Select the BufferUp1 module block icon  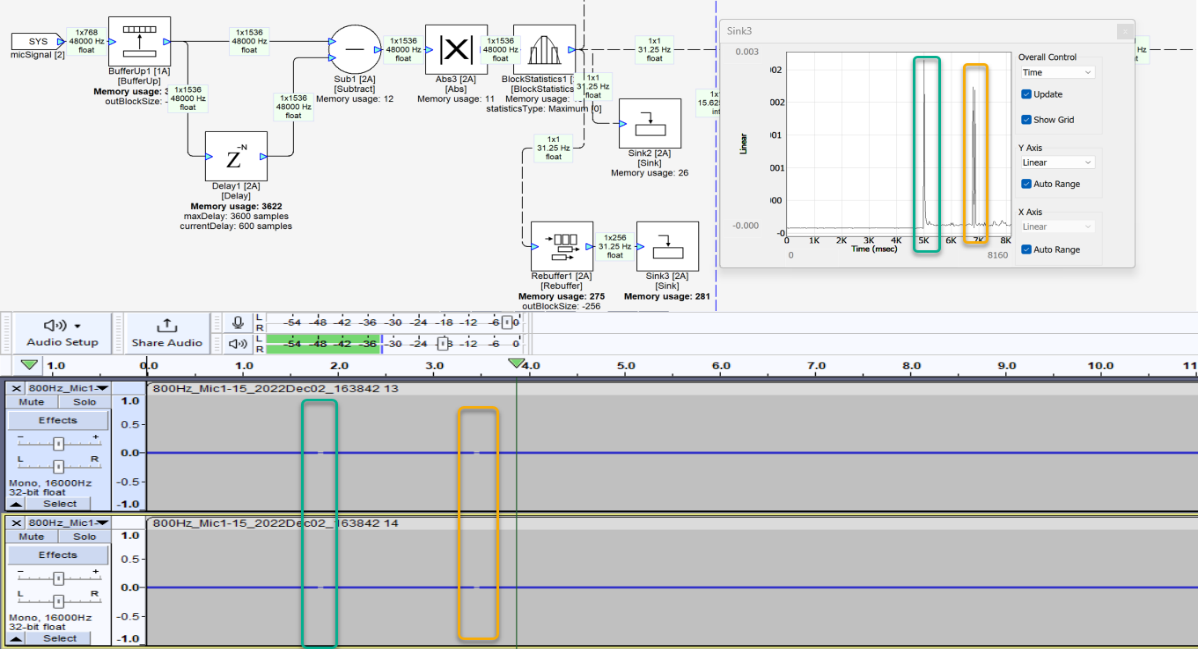tap(139, 42)
